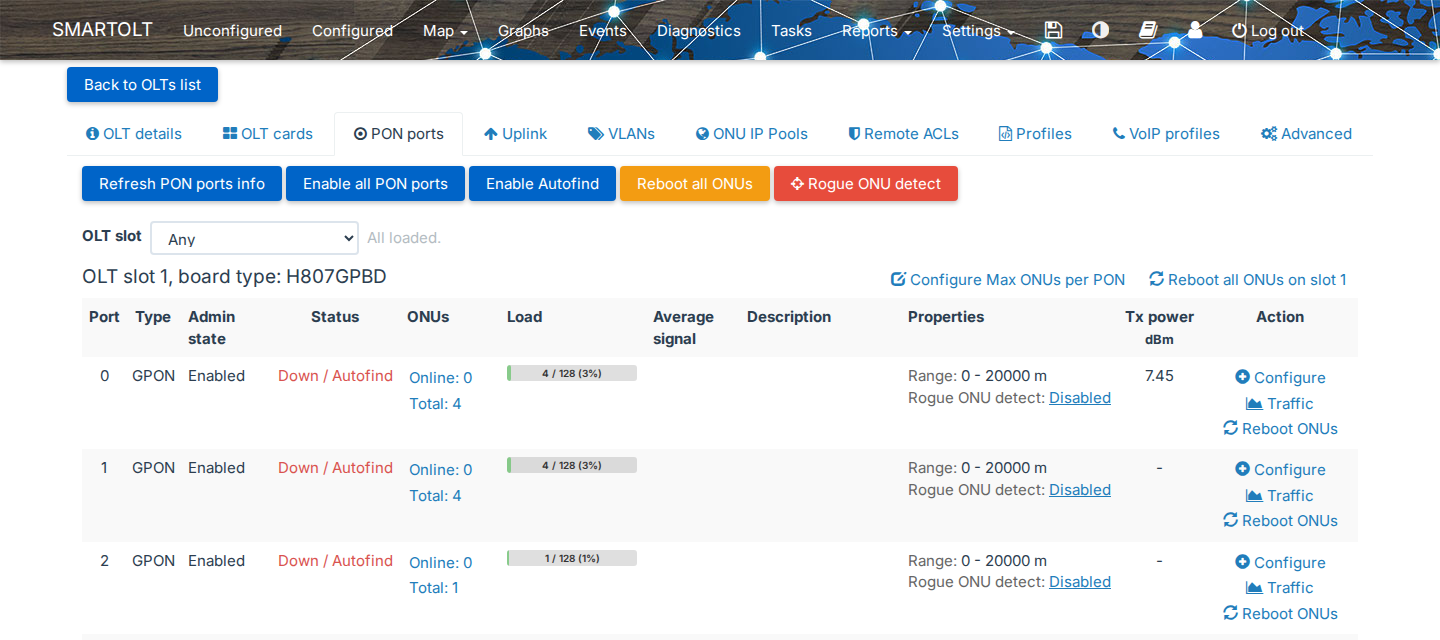Expand the Reports menu

coord(876,31)
